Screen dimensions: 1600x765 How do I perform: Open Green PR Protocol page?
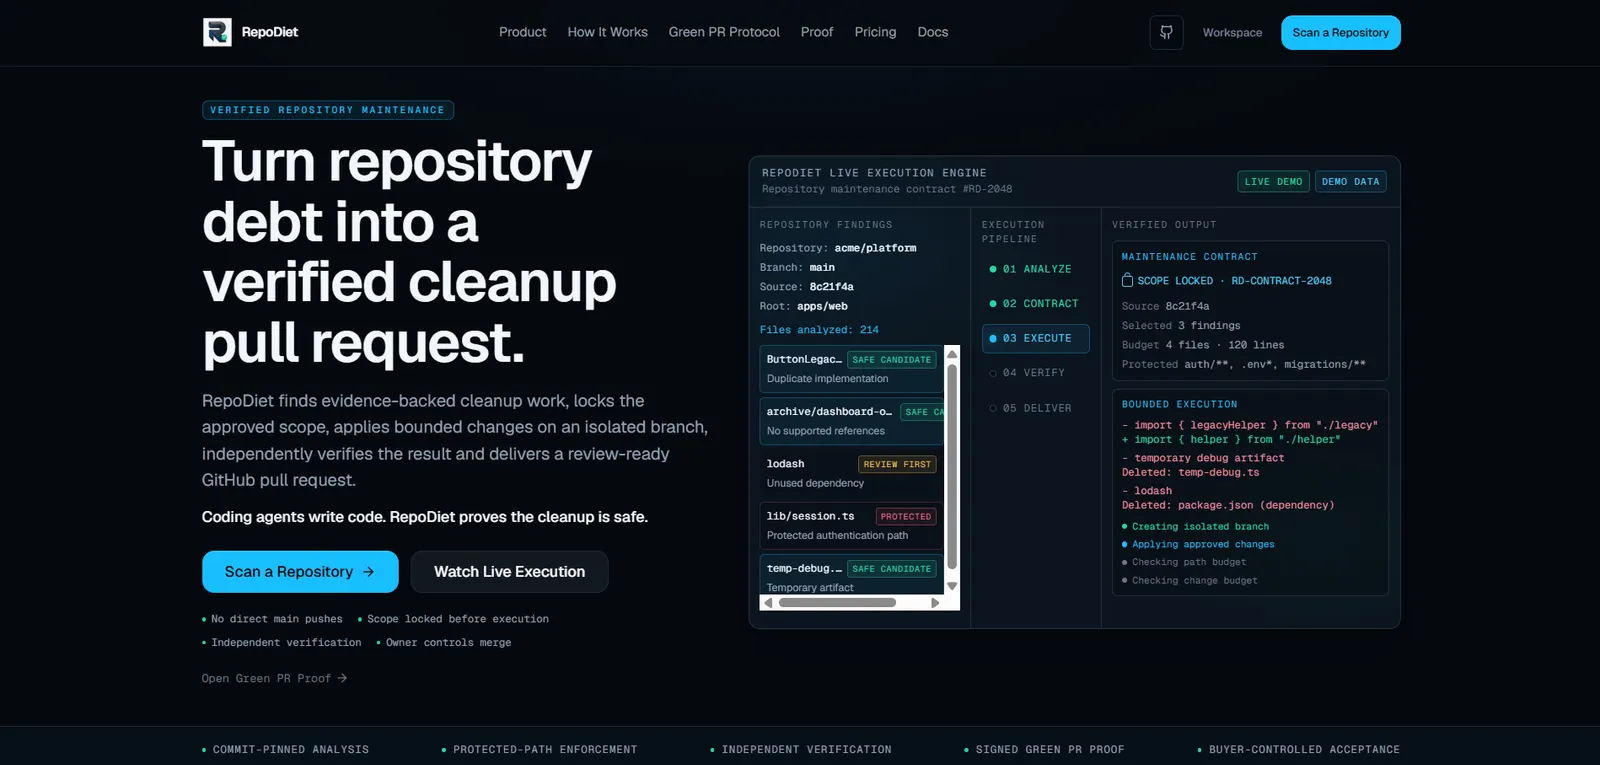724,32
